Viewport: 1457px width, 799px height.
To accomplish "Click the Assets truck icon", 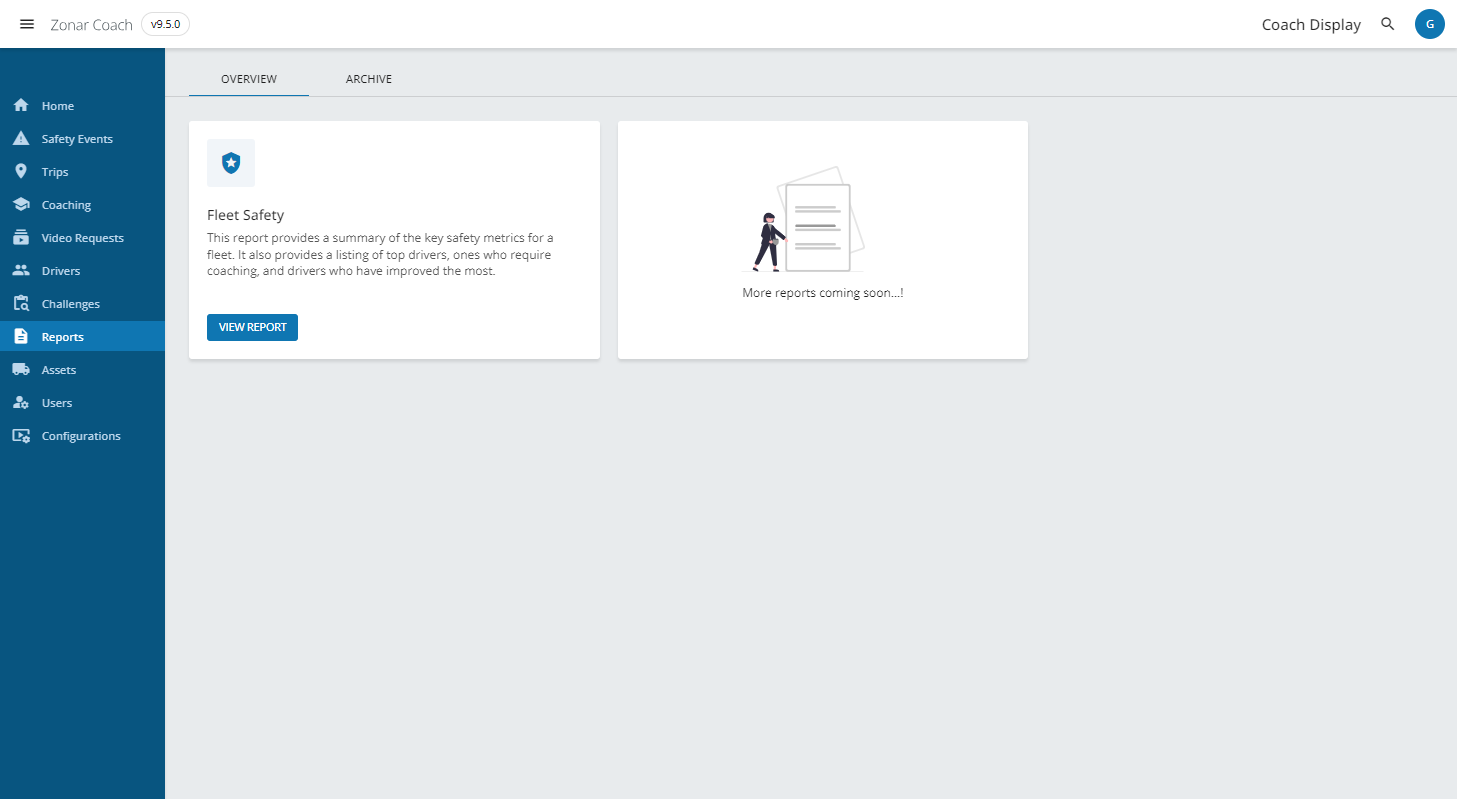I will coord(21,369).
